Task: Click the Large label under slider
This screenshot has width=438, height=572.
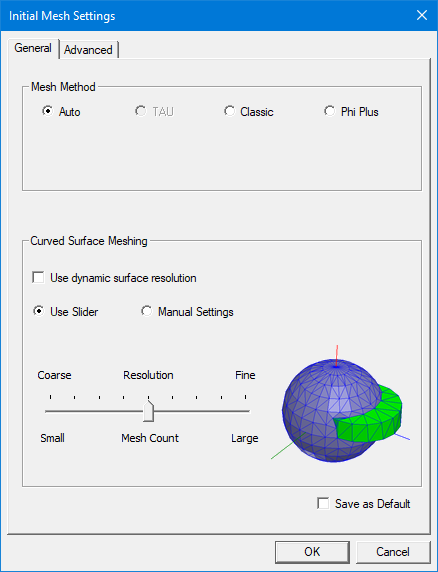Action: (x=245, y=438)
